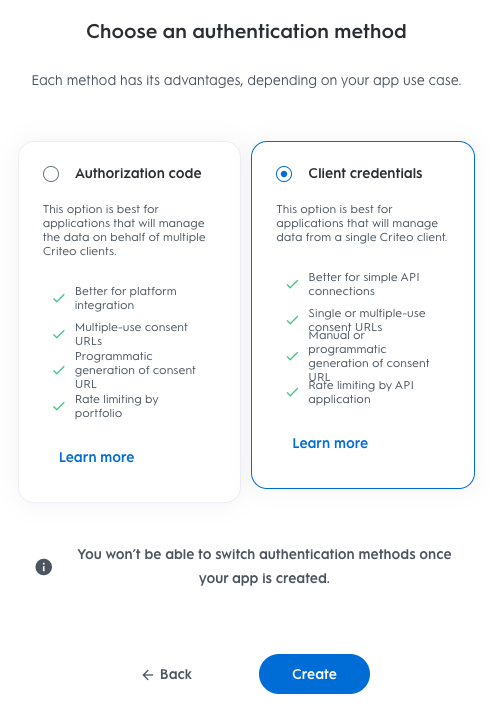Click the back arrow icon
Screen dimensions: 490x708
(x=148, y=675)
